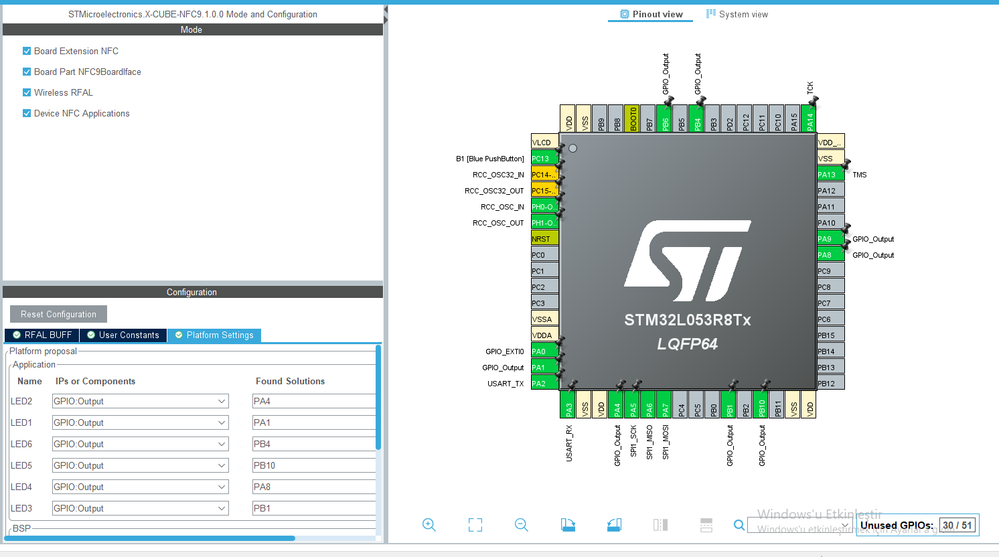Click the B1 [Blue PushButton] label
The height and width of the screenshot is (557, 999).
[x=490, y=159]
